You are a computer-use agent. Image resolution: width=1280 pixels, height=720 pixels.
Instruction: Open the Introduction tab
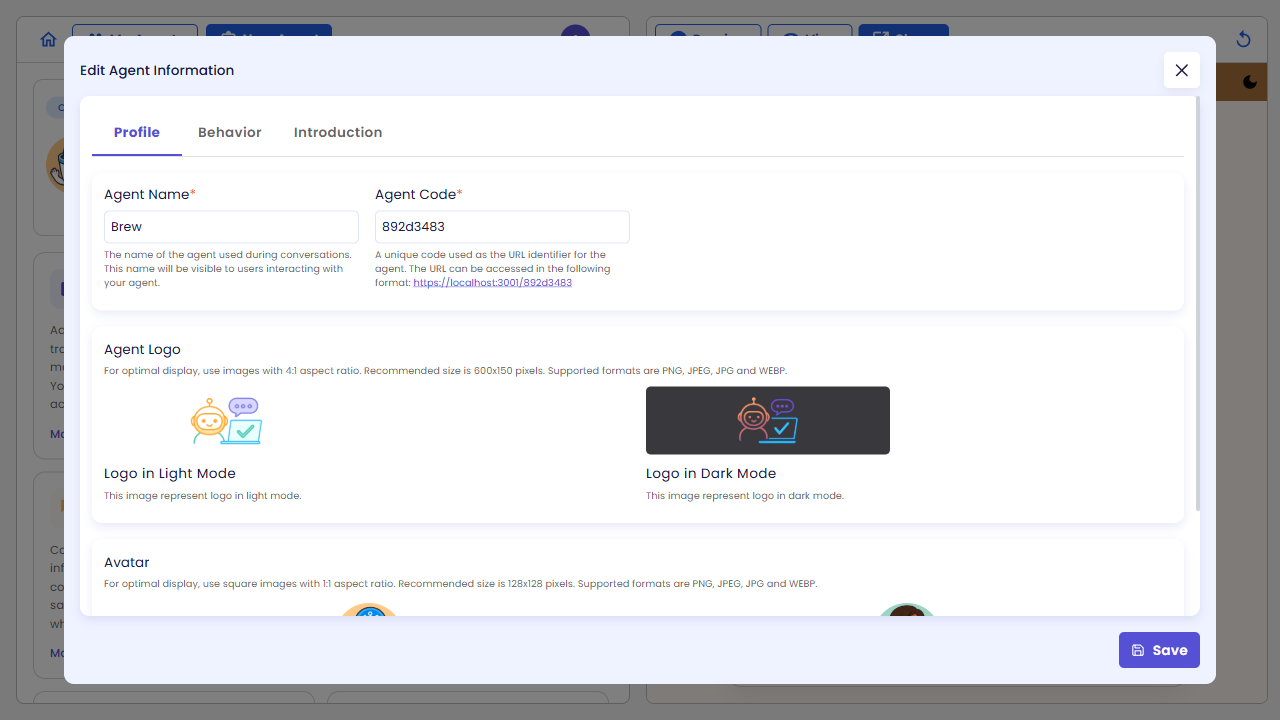[338, 132]
